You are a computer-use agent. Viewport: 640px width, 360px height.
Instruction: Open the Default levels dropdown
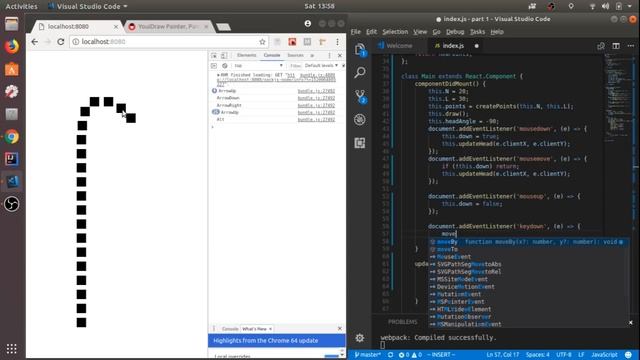(x=321, y=65)
